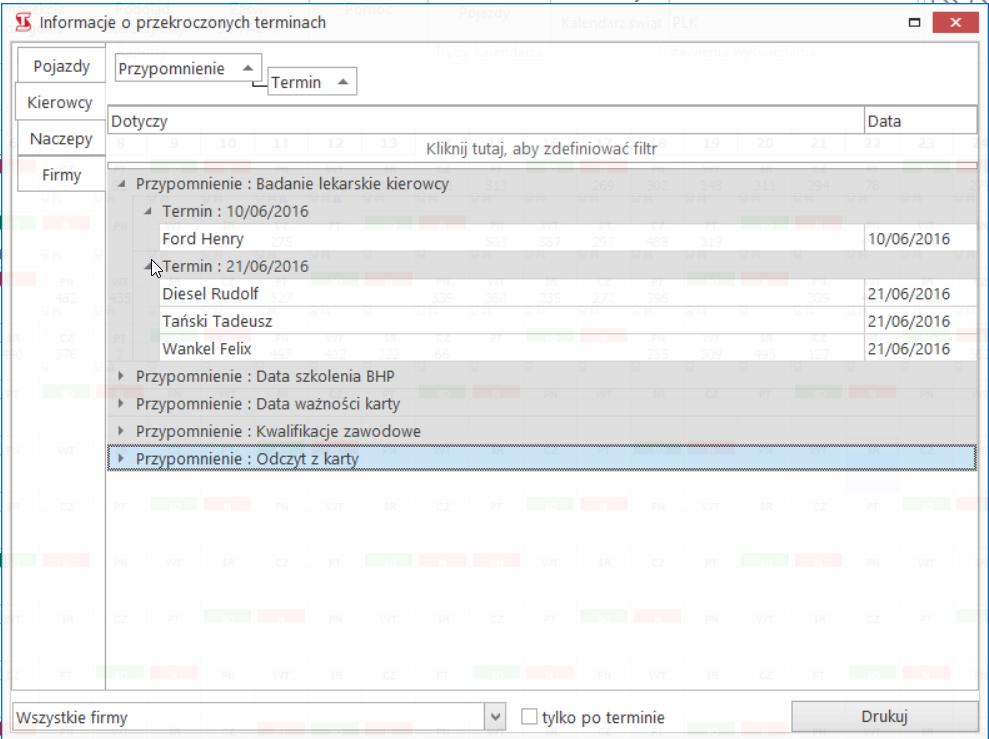Image resolution: width=989 pixels, height=739 pixels.
Task: Click the filter definition row
Action: pyautogui.click(x=541, y=149)
